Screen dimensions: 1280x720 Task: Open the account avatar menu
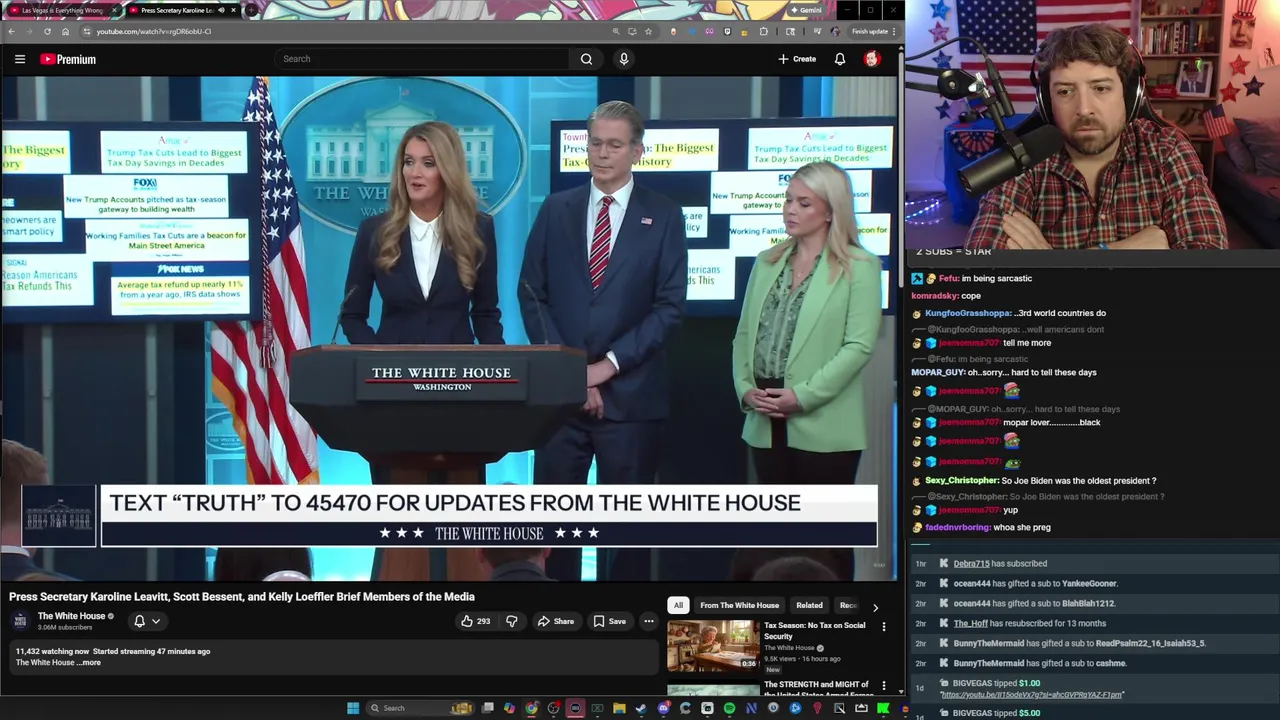pyautogui.click(x=872, y=59)
